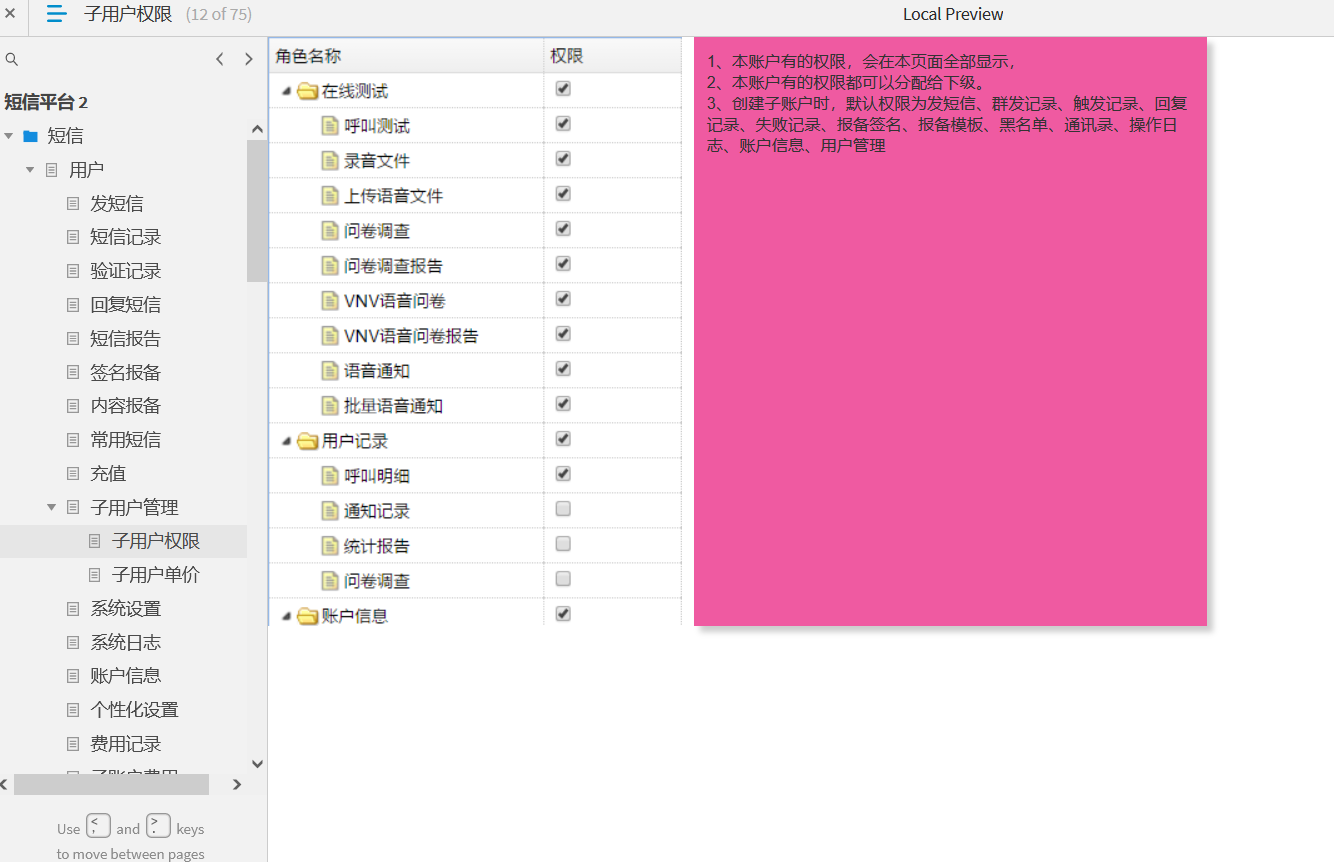Click the sidebar vertical scrollbar thumb
The image size is (1334, 862).
257,211
